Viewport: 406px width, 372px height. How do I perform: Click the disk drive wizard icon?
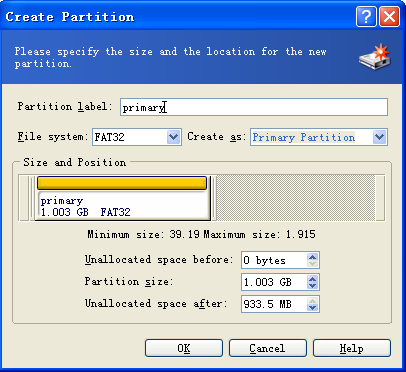pos(375,57)
